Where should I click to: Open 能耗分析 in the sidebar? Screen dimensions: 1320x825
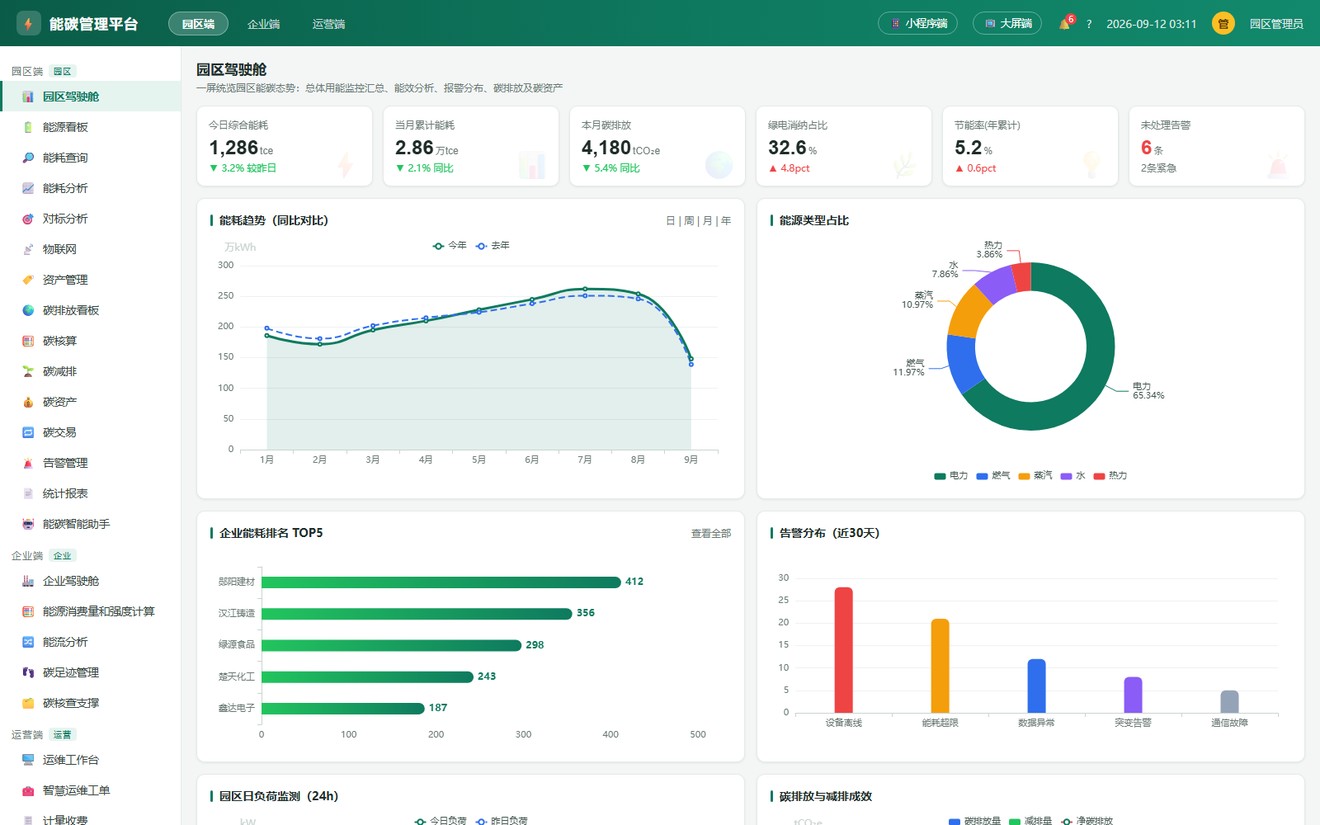(90, 188)
